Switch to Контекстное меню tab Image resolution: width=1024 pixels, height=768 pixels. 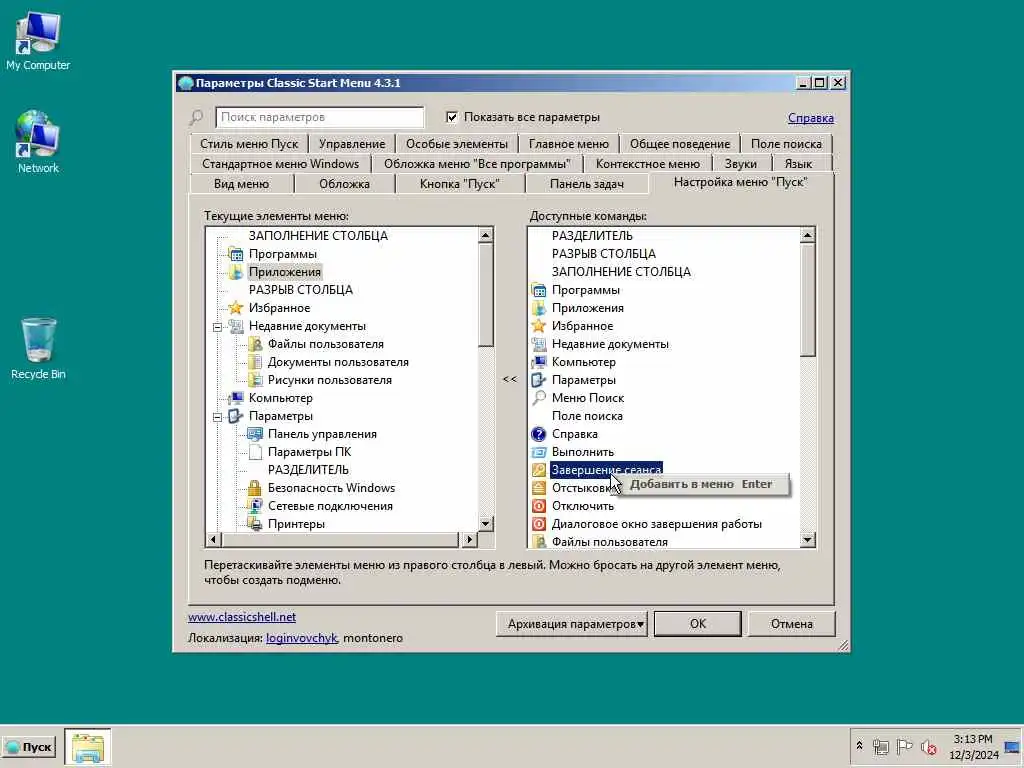647,164
